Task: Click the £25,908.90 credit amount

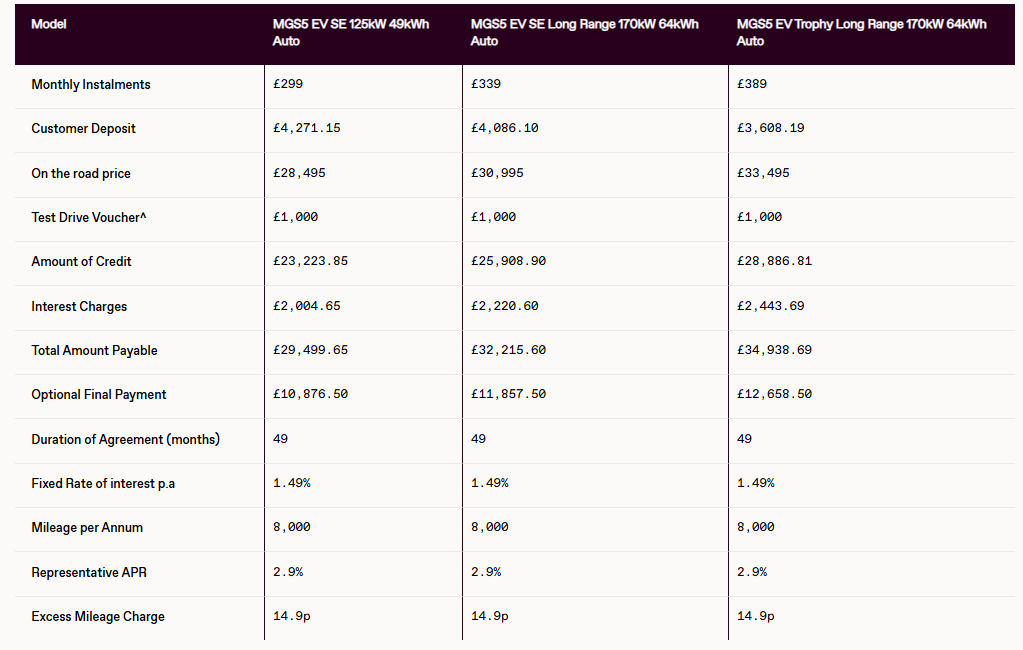Action: click(509, 261)
